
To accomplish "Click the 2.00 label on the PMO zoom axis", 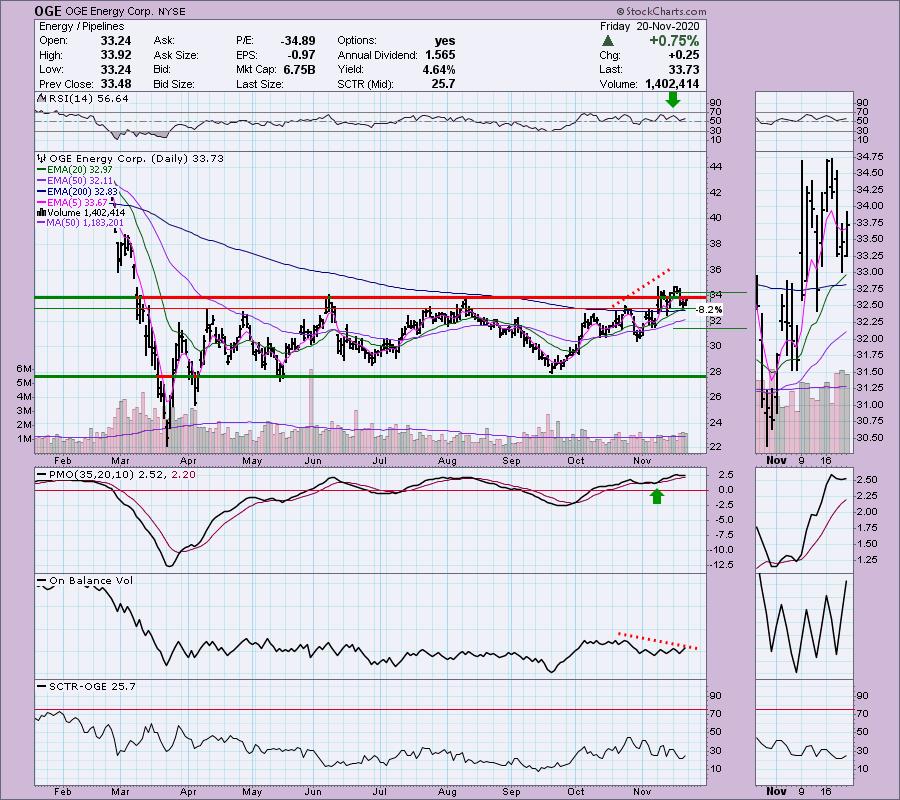I will (x=867, y=512).
